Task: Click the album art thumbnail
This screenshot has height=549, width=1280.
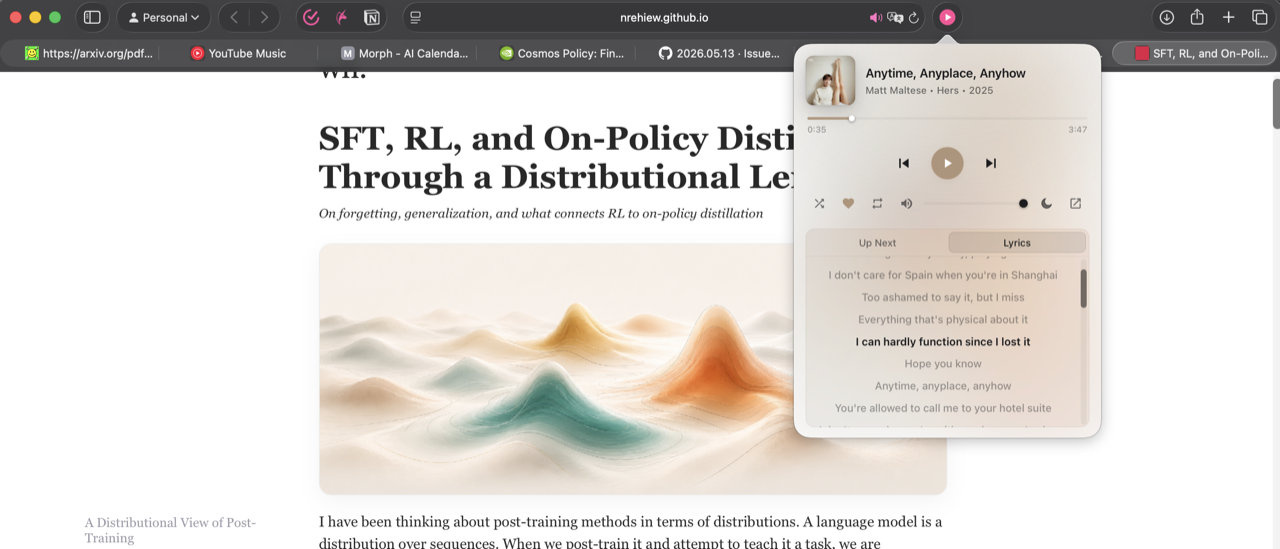Action: tap(830, 81)
